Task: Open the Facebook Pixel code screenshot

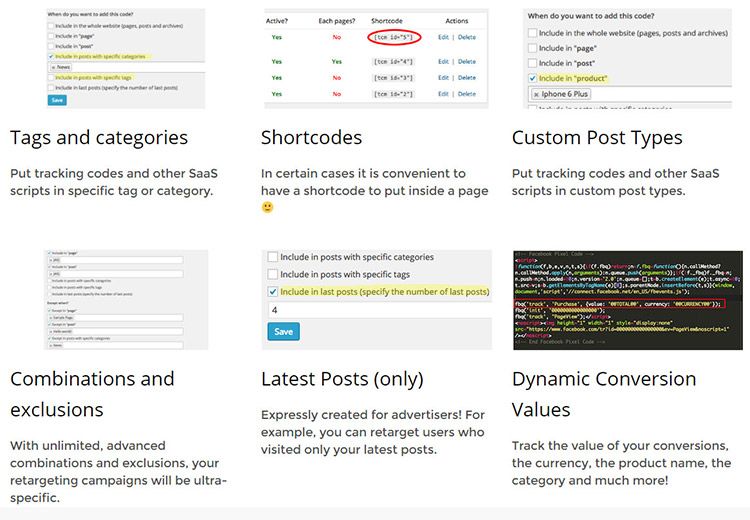Action: [628, 299]
